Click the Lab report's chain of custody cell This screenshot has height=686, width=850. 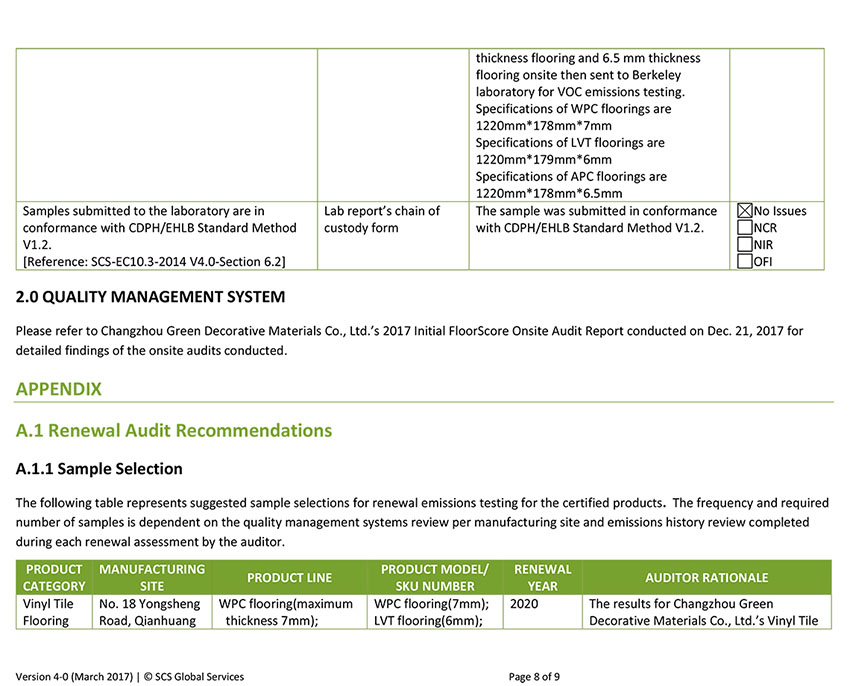(x=381, y=220)
